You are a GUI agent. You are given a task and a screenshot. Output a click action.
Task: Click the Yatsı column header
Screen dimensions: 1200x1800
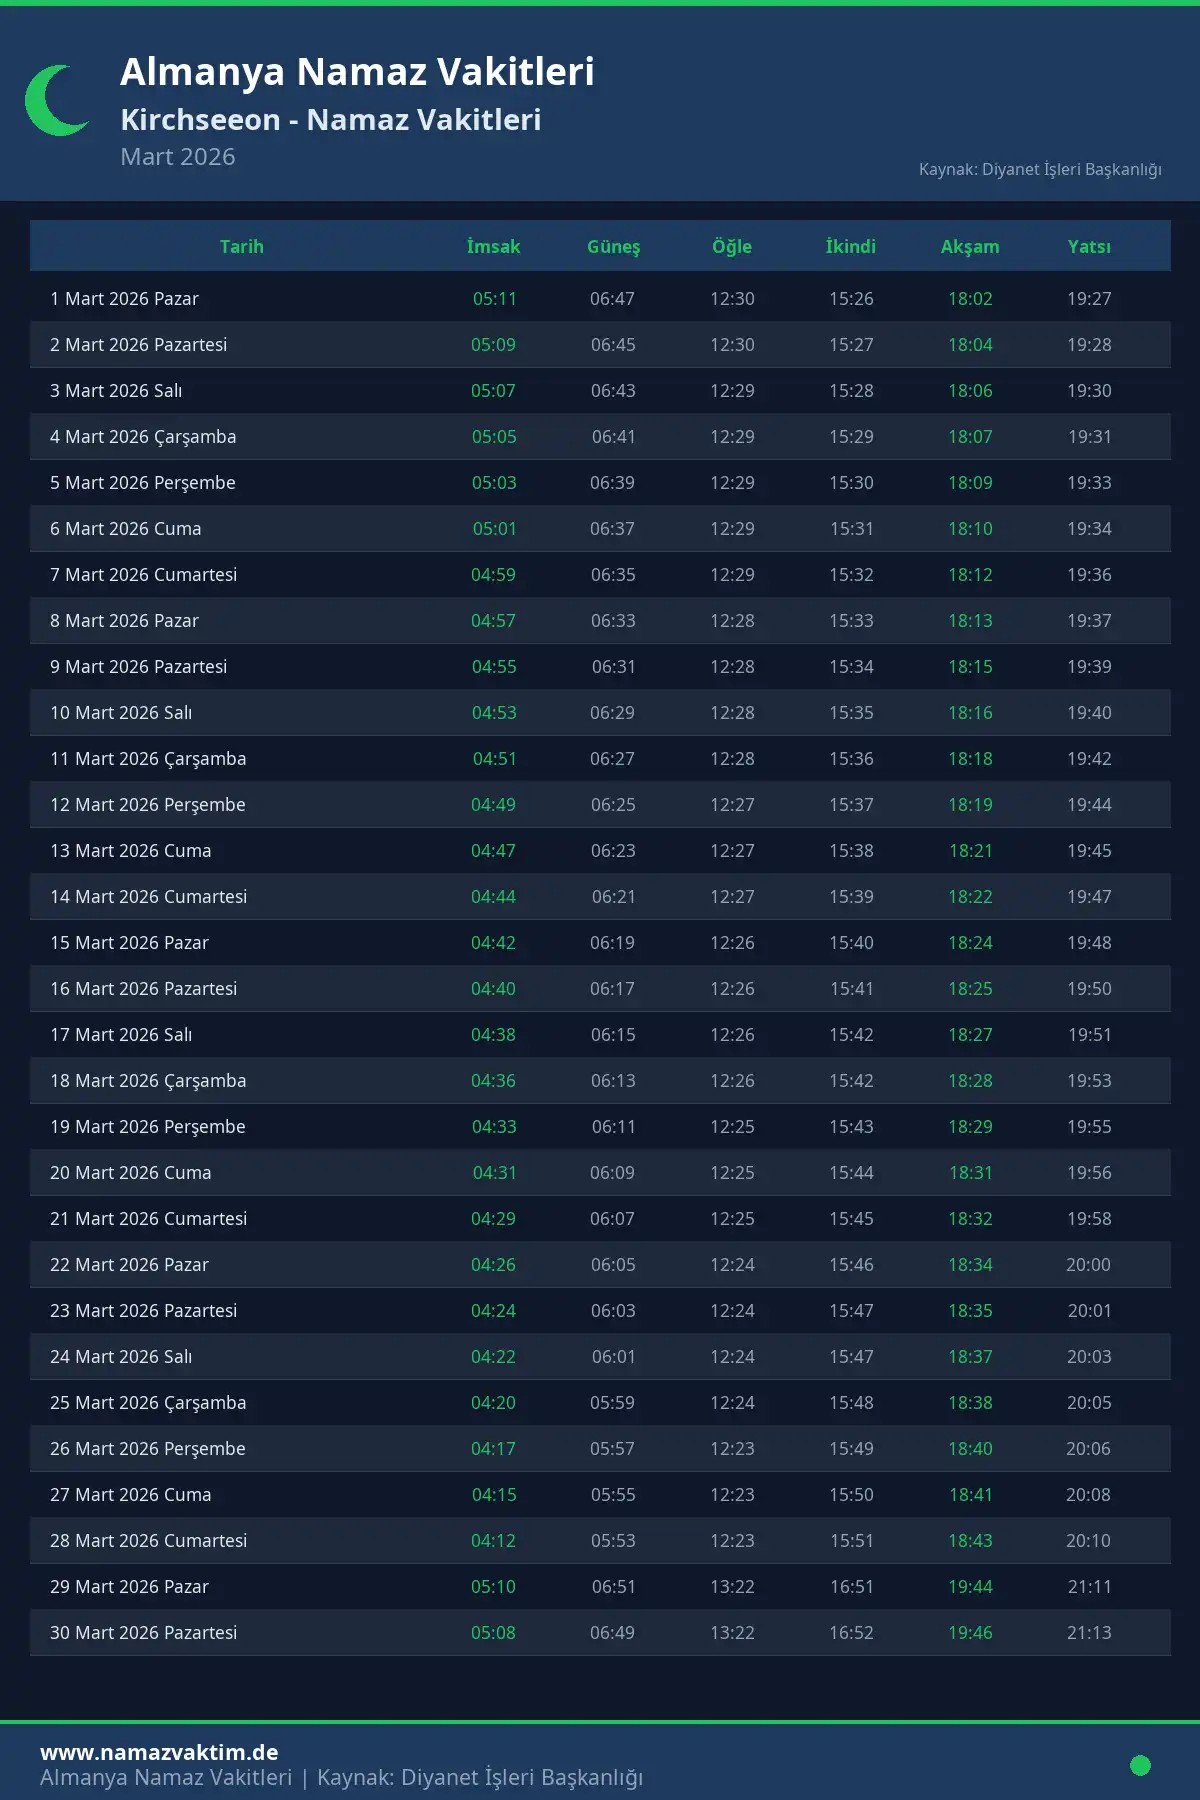1089,247
